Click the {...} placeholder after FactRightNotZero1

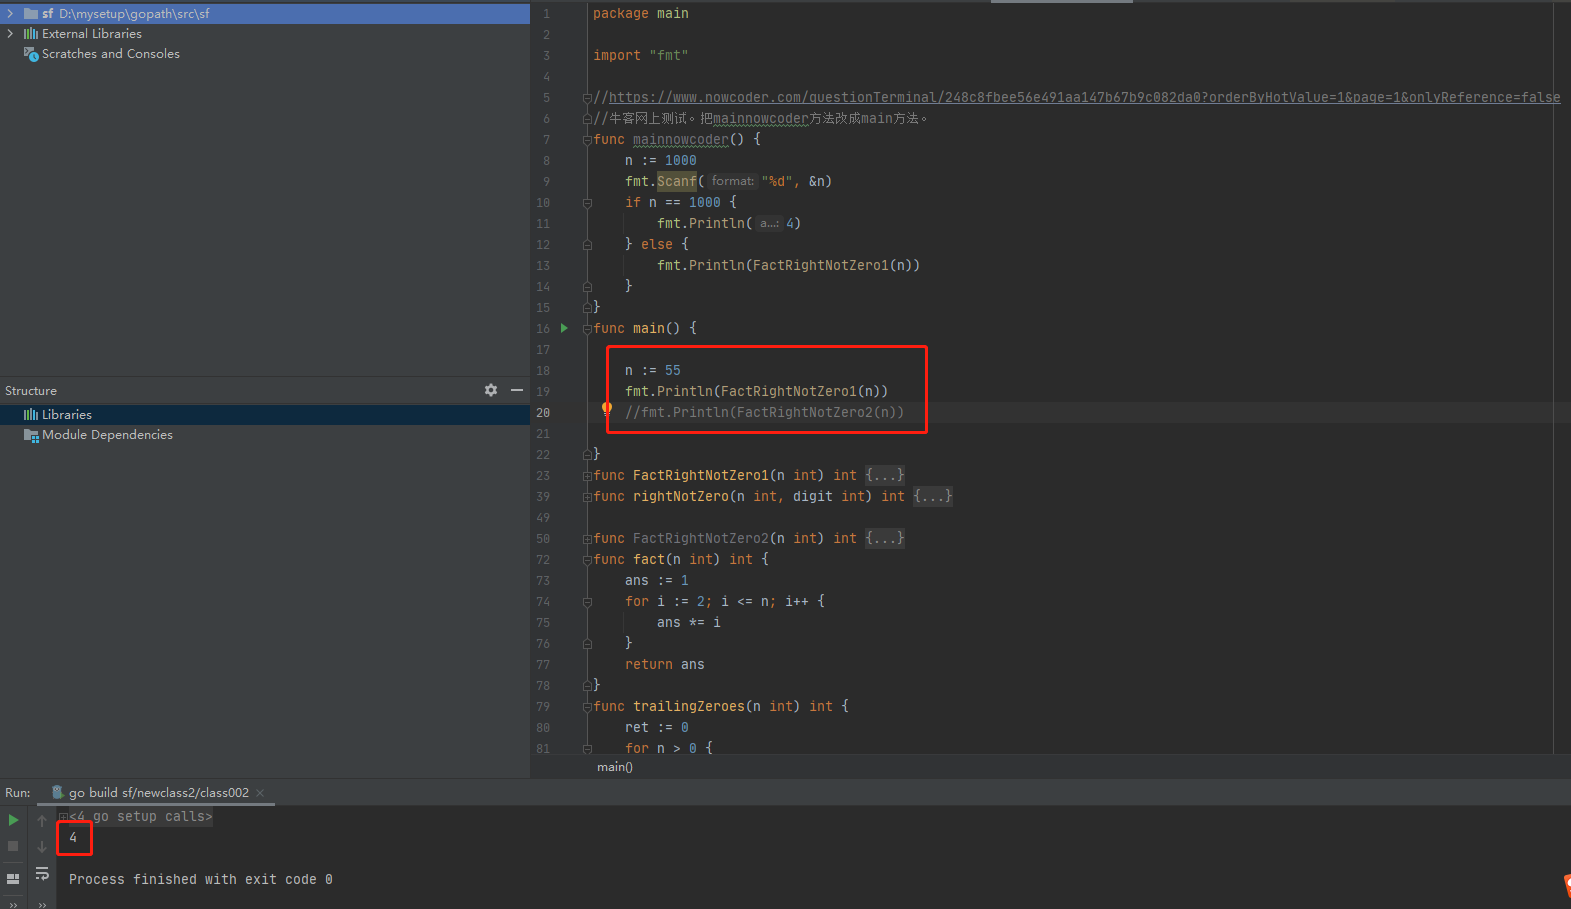pos(885,475)
